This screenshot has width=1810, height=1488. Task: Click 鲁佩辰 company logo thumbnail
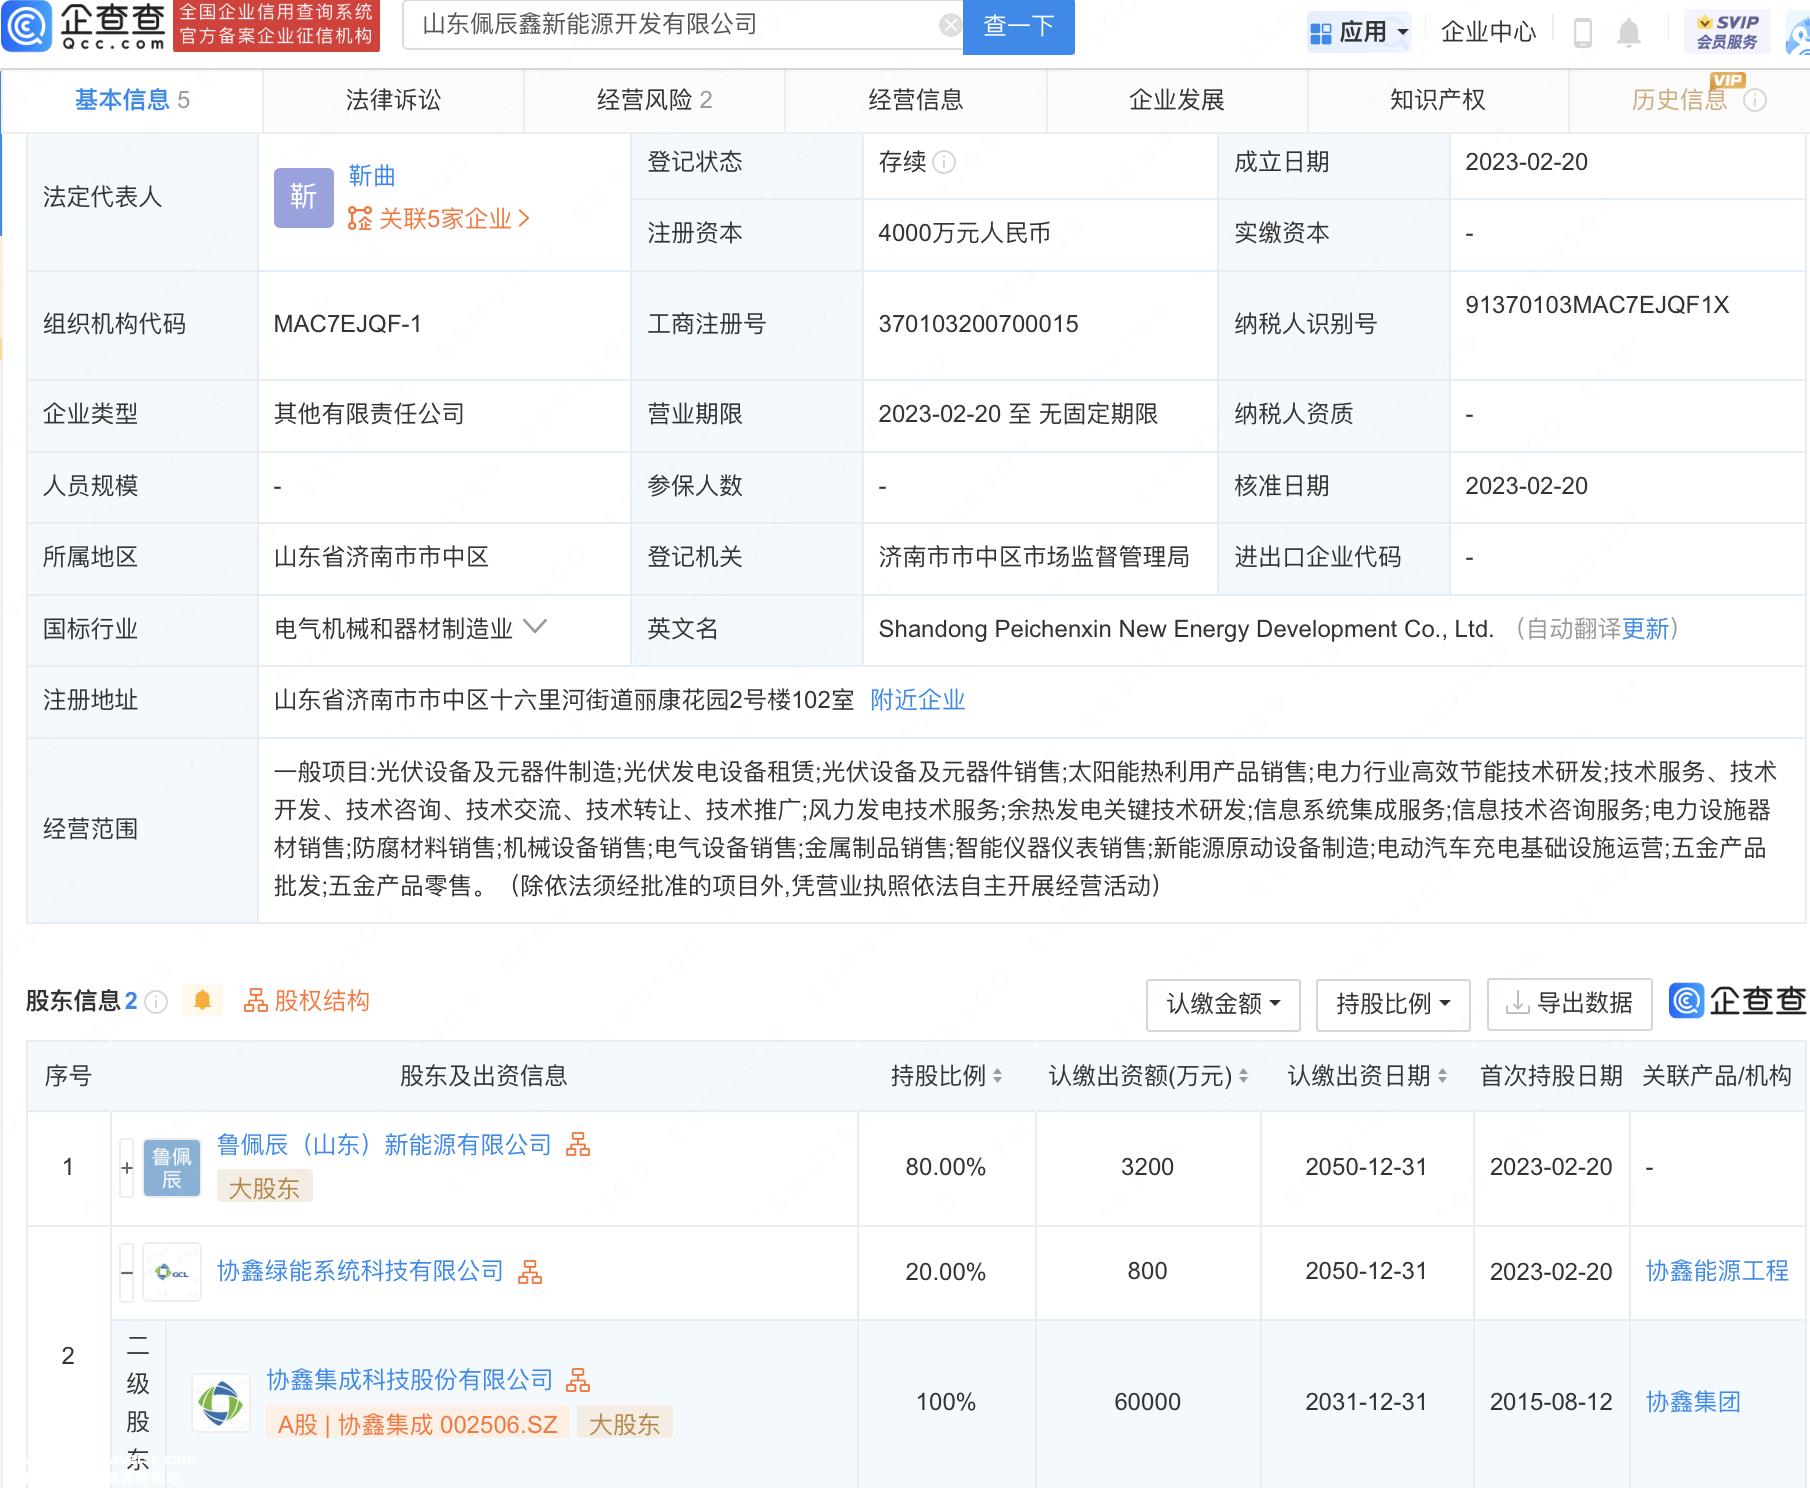coord(172,1167)
